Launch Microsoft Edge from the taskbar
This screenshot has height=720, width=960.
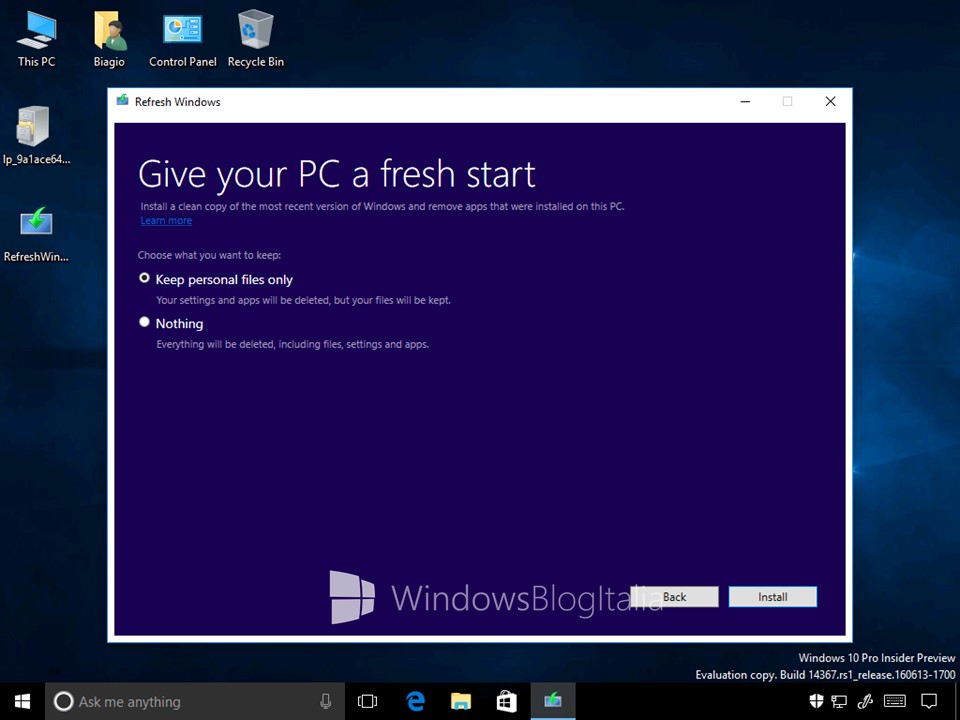(415, 701)
